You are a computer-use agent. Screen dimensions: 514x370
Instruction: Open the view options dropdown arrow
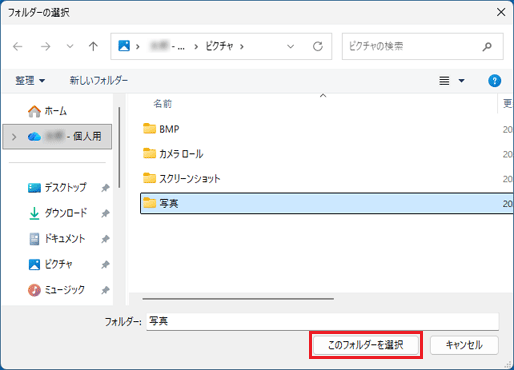[462, 81]
